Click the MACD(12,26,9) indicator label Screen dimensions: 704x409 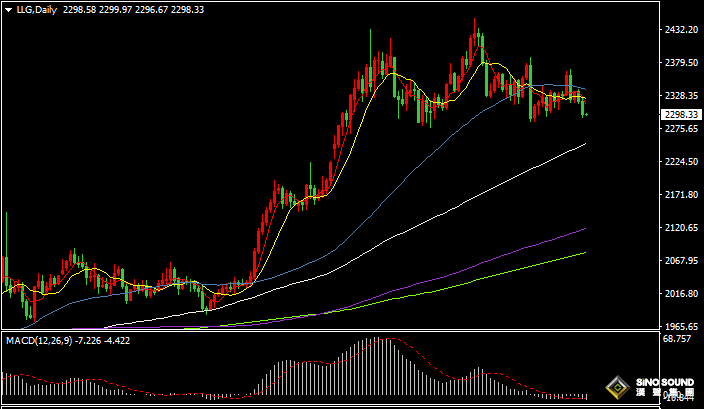[35, 340]
